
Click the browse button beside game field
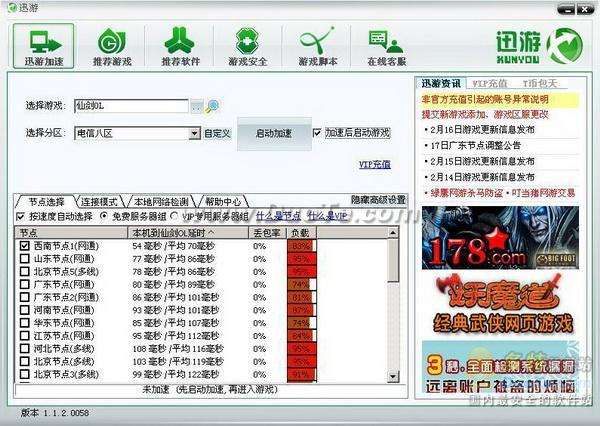(196, 106)
